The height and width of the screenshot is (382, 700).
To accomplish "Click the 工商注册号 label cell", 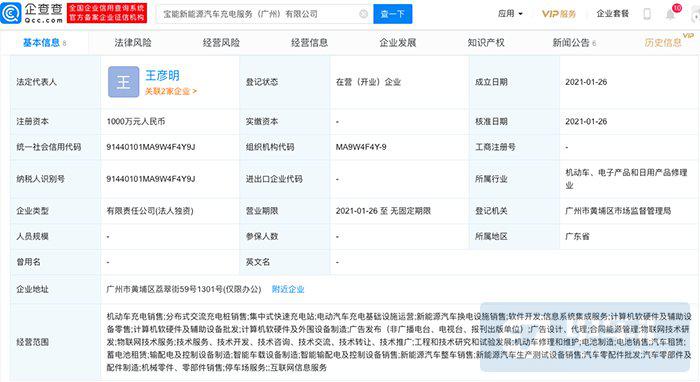I will click(514, 147).
